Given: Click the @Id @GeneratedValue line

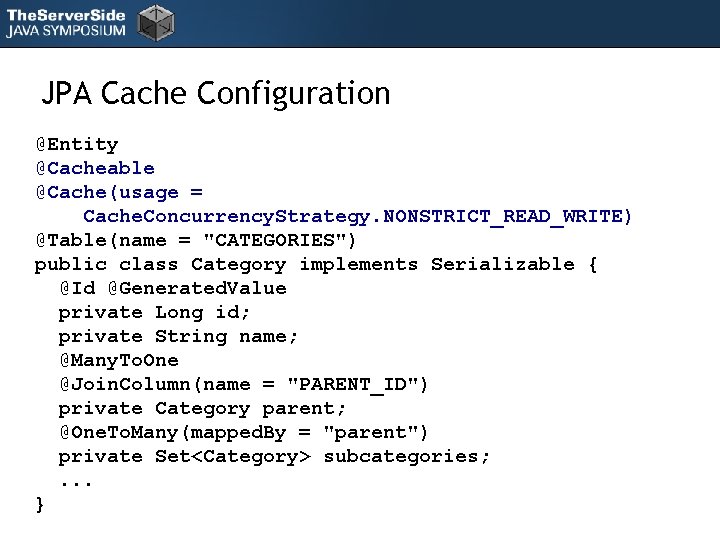Looking at the screenshot, I should (x=172, y=288).
